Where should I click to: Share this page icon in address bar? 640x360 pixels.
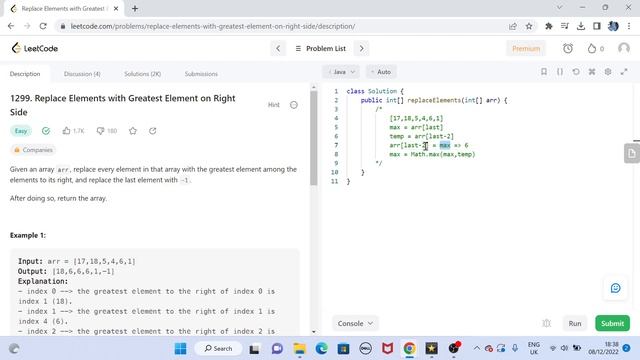[x=513, y=26]
